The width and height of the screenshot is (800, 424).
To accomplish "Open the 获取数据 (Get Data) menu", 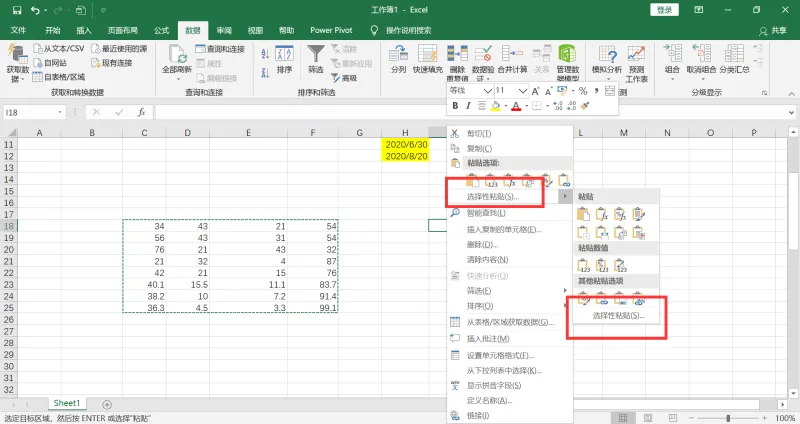I will pos(17,64).
